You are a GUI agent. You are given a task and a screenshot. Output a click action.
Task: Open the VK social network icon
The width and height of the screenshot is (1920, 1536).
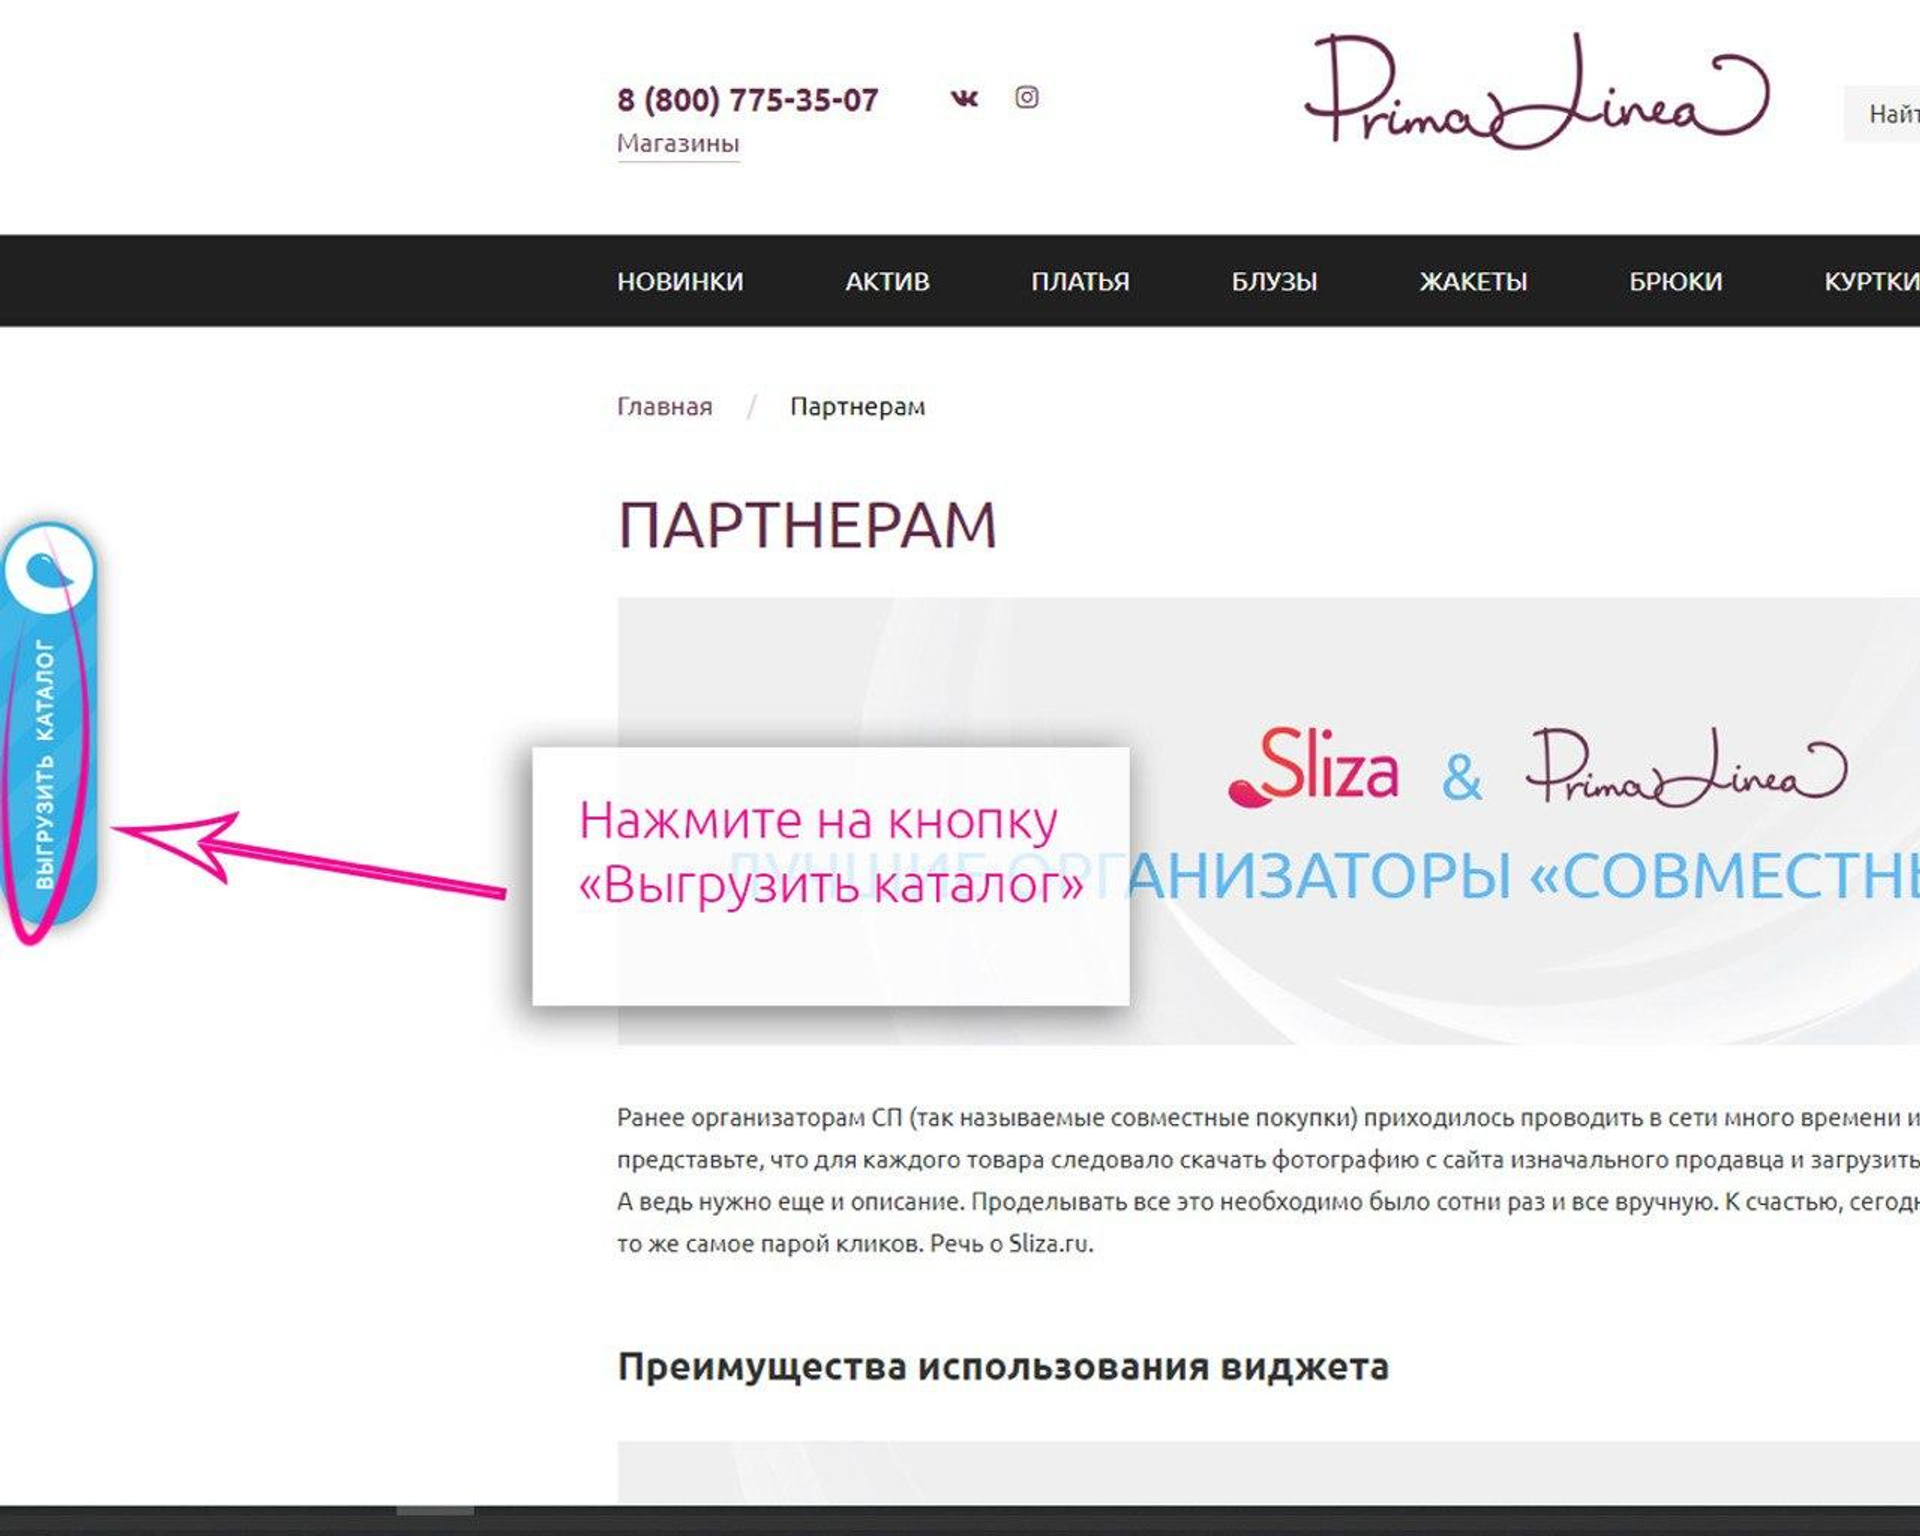click(964, 98)
